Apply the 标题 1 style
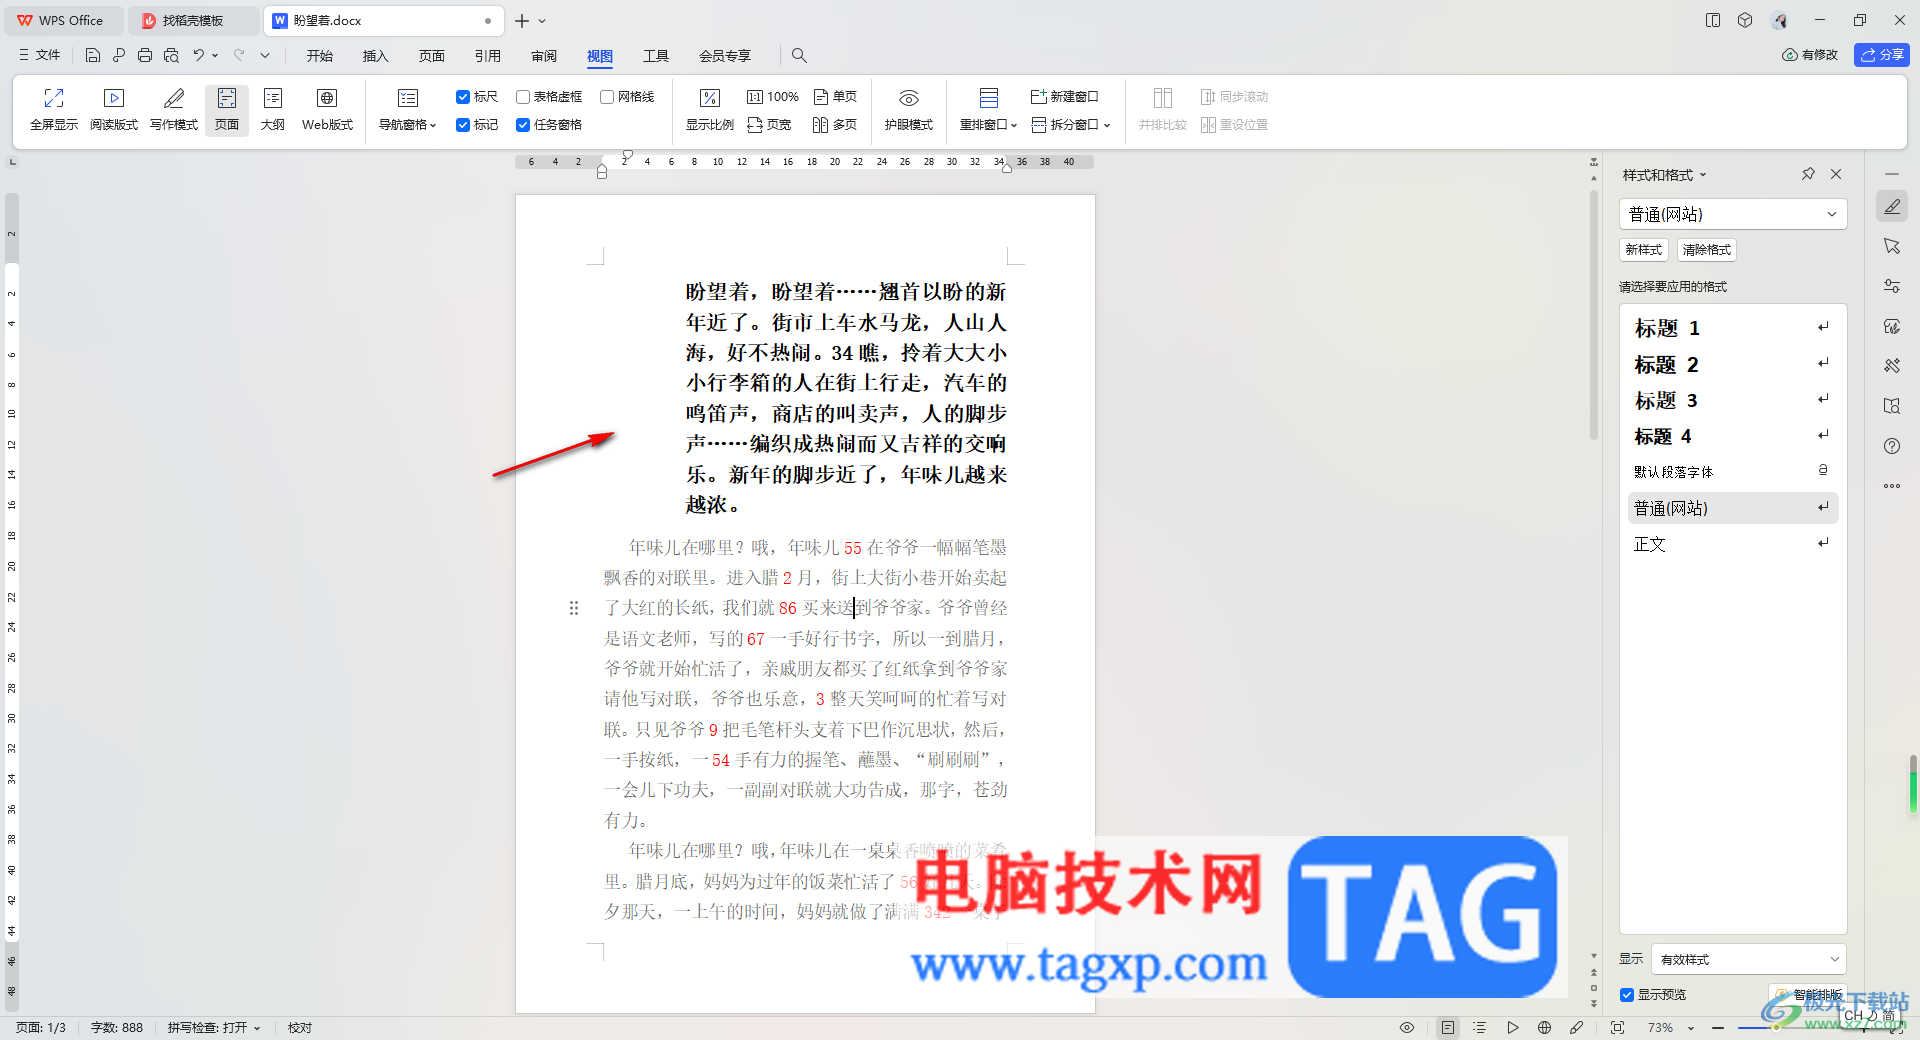This screenshot has height=1040, width=1920. [x=1733, y=328]
